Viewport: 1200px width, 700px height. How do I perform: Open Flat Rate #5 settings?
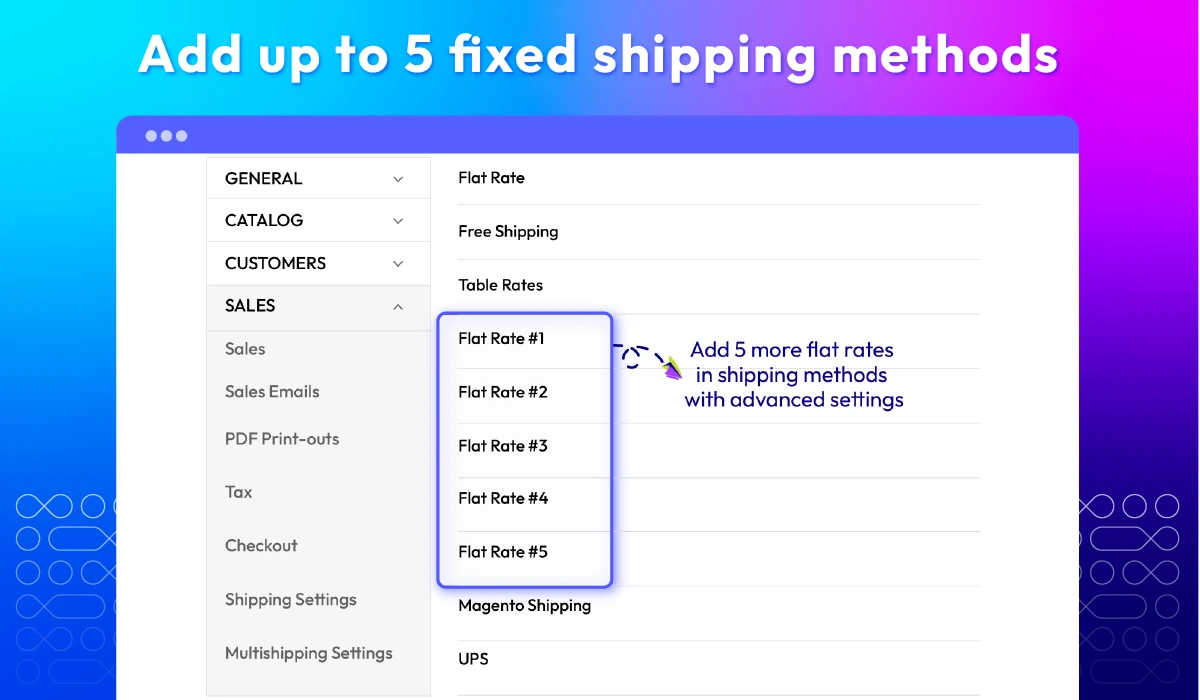tap(503, 552)
